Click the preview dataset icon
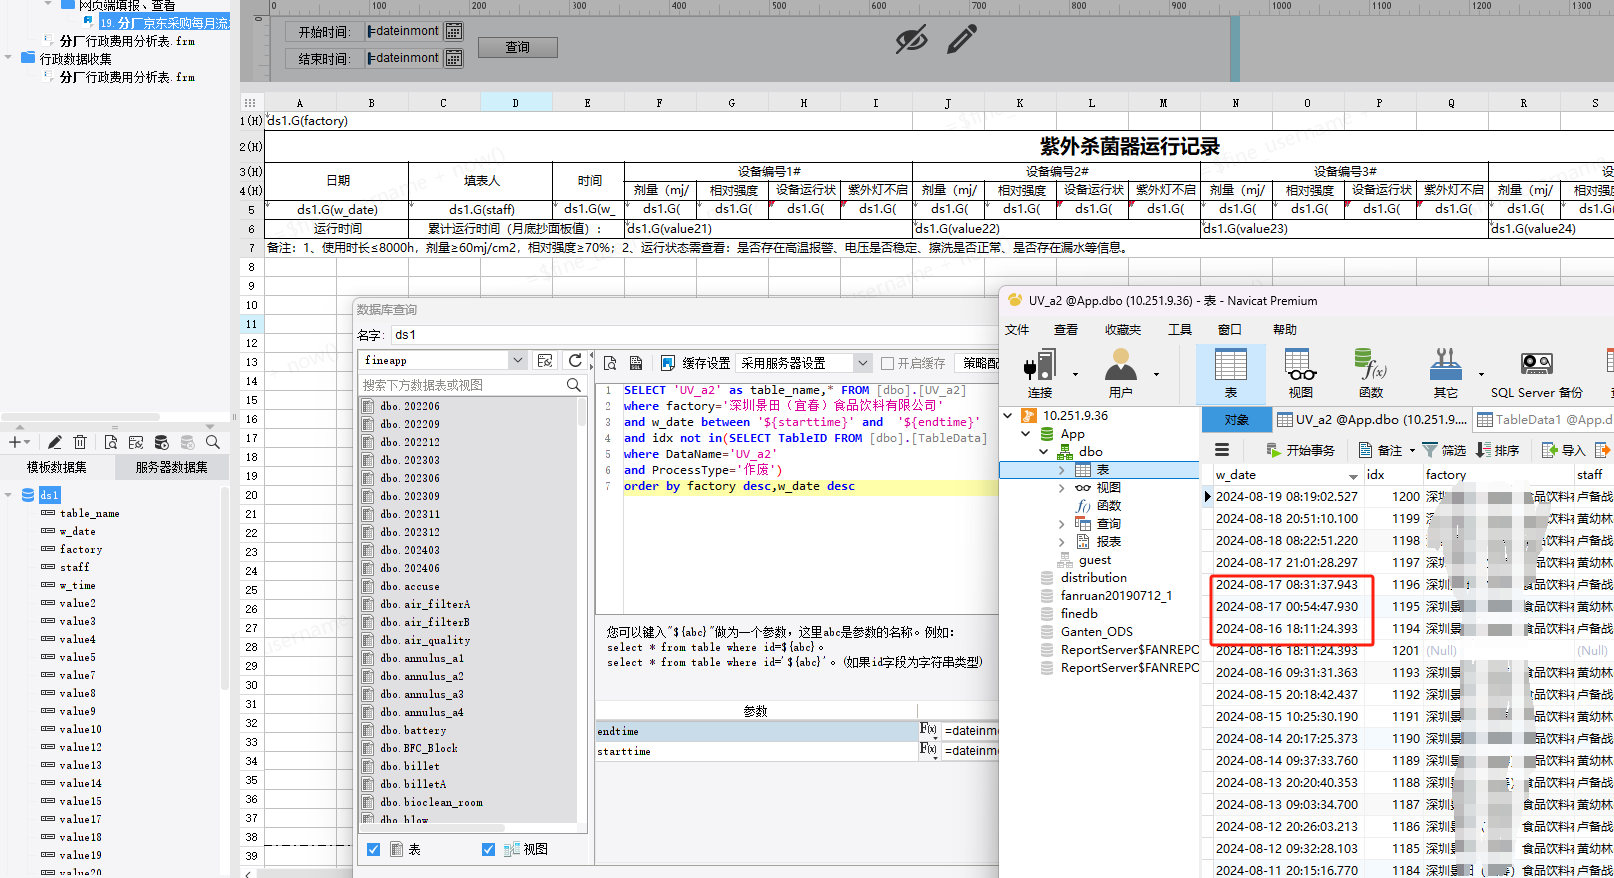Screen dimensions: 1614x878 (x=110, y=442)
